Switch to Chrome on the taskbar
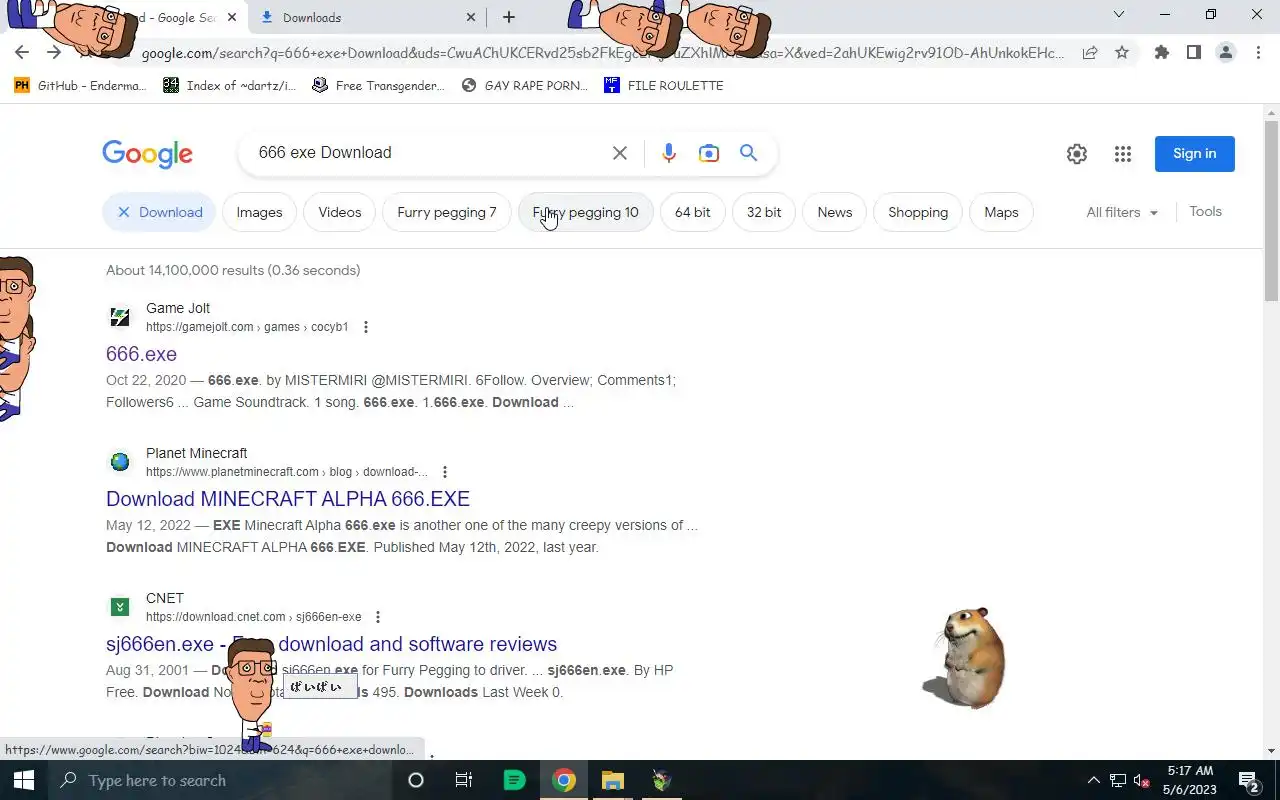The image size is (1280, 800). (564, 780)
